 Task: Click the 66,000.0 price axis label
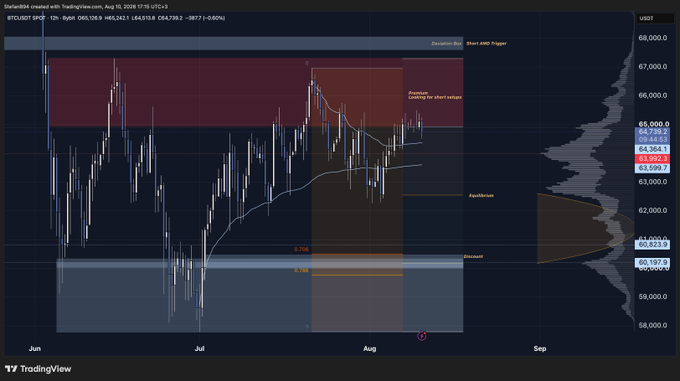(x=653, y=95)
